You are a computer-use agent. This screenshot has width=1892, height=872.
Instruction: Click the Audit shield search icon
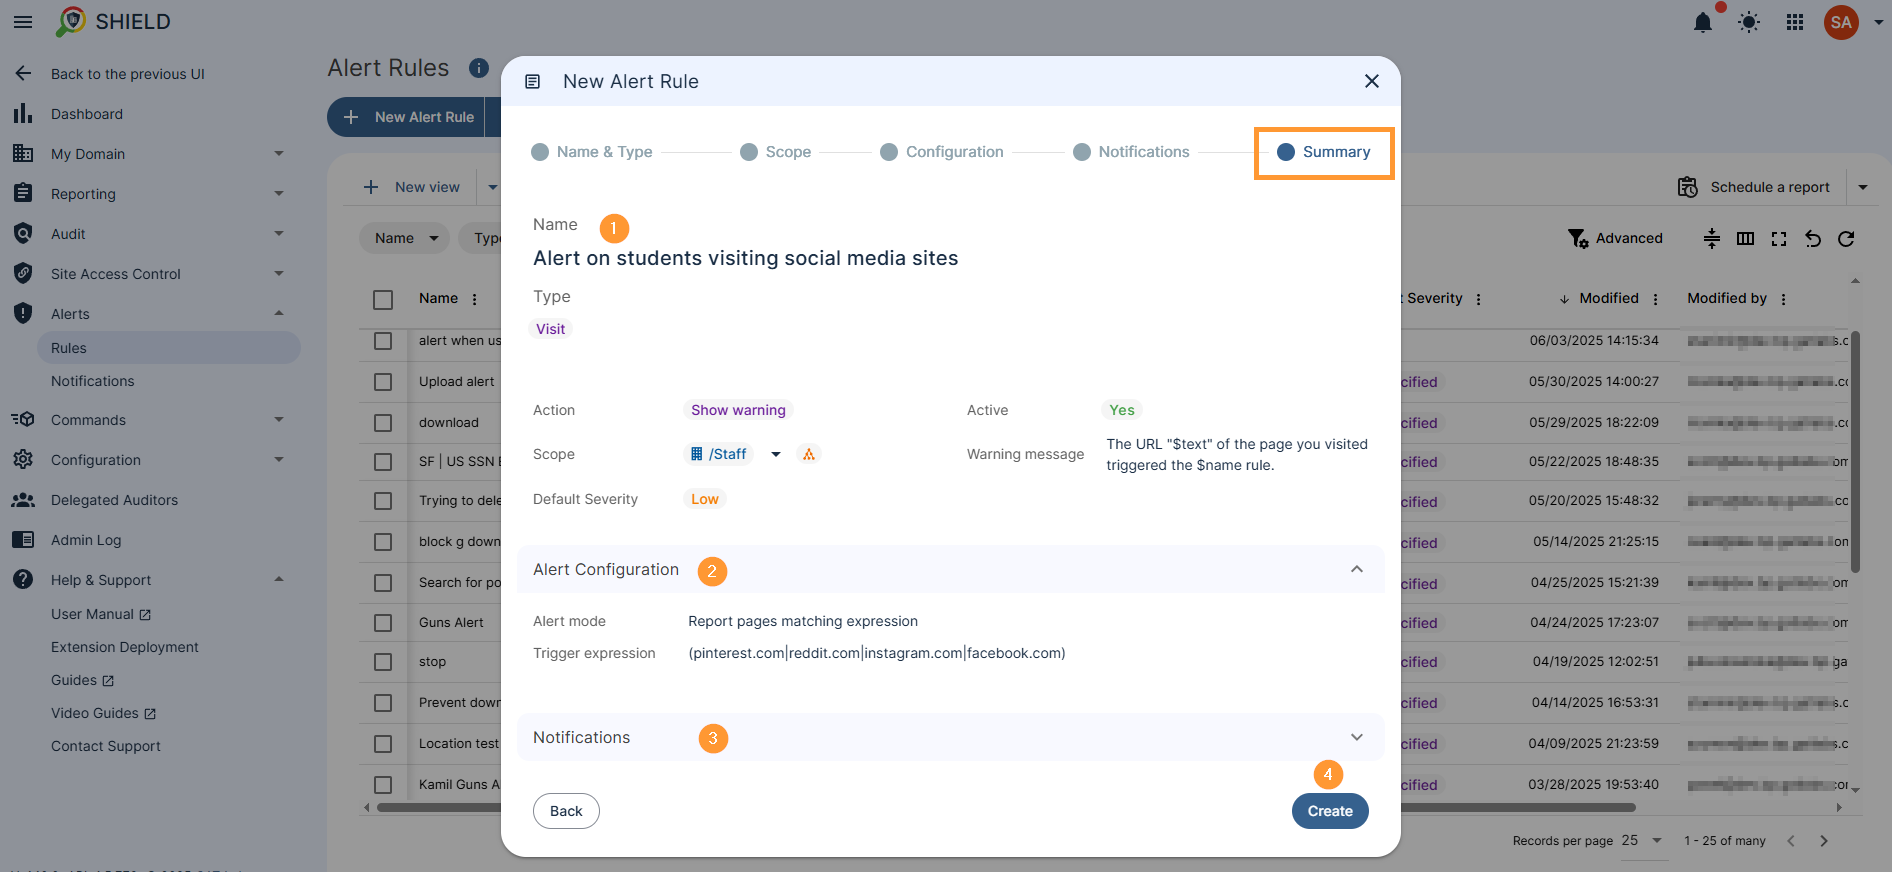click(x=23, y=234)
